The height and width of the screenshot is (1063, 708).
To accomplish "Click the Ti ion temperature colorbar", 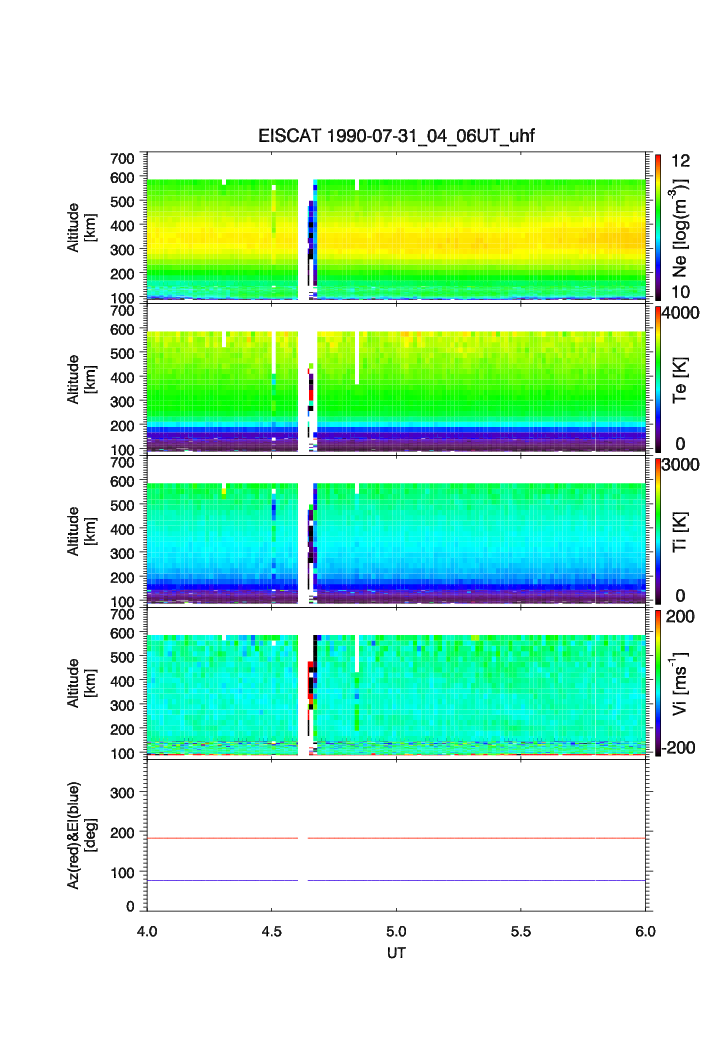I will [658, 530].
